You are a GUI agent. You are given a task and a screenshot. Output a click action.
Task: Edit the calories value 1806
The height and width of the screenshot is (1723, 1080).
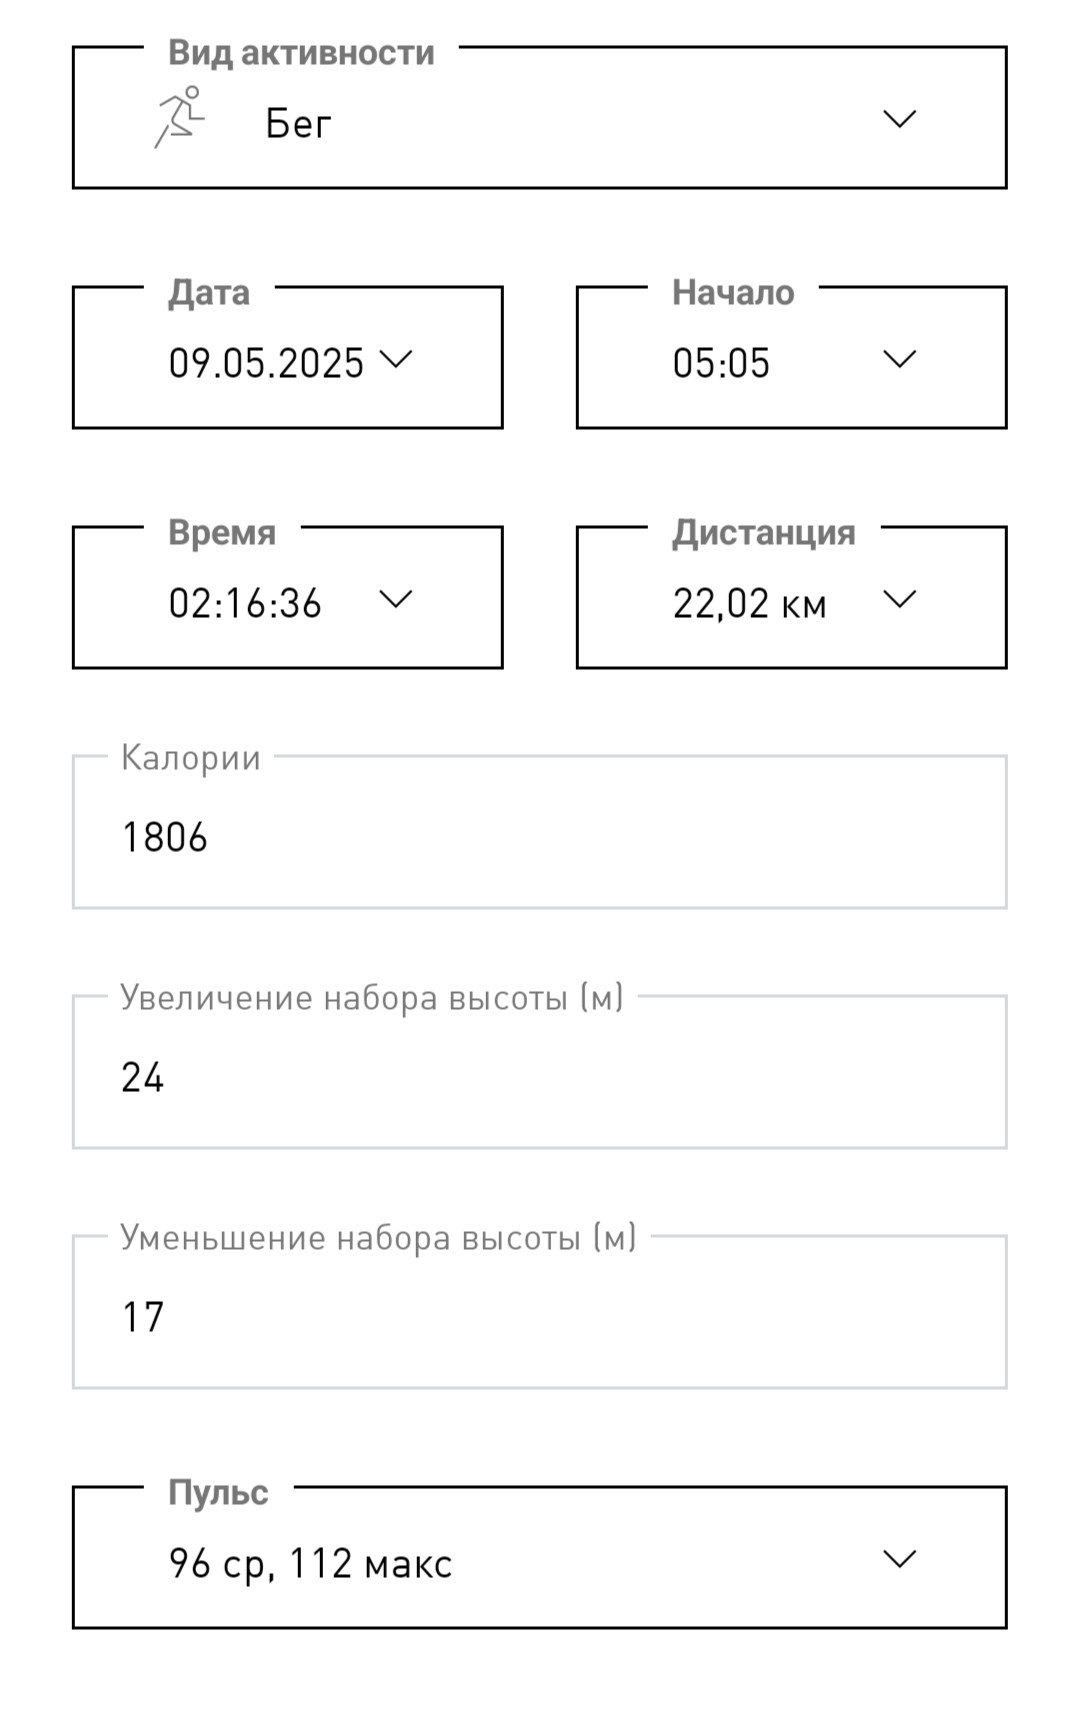pos(165,837)
